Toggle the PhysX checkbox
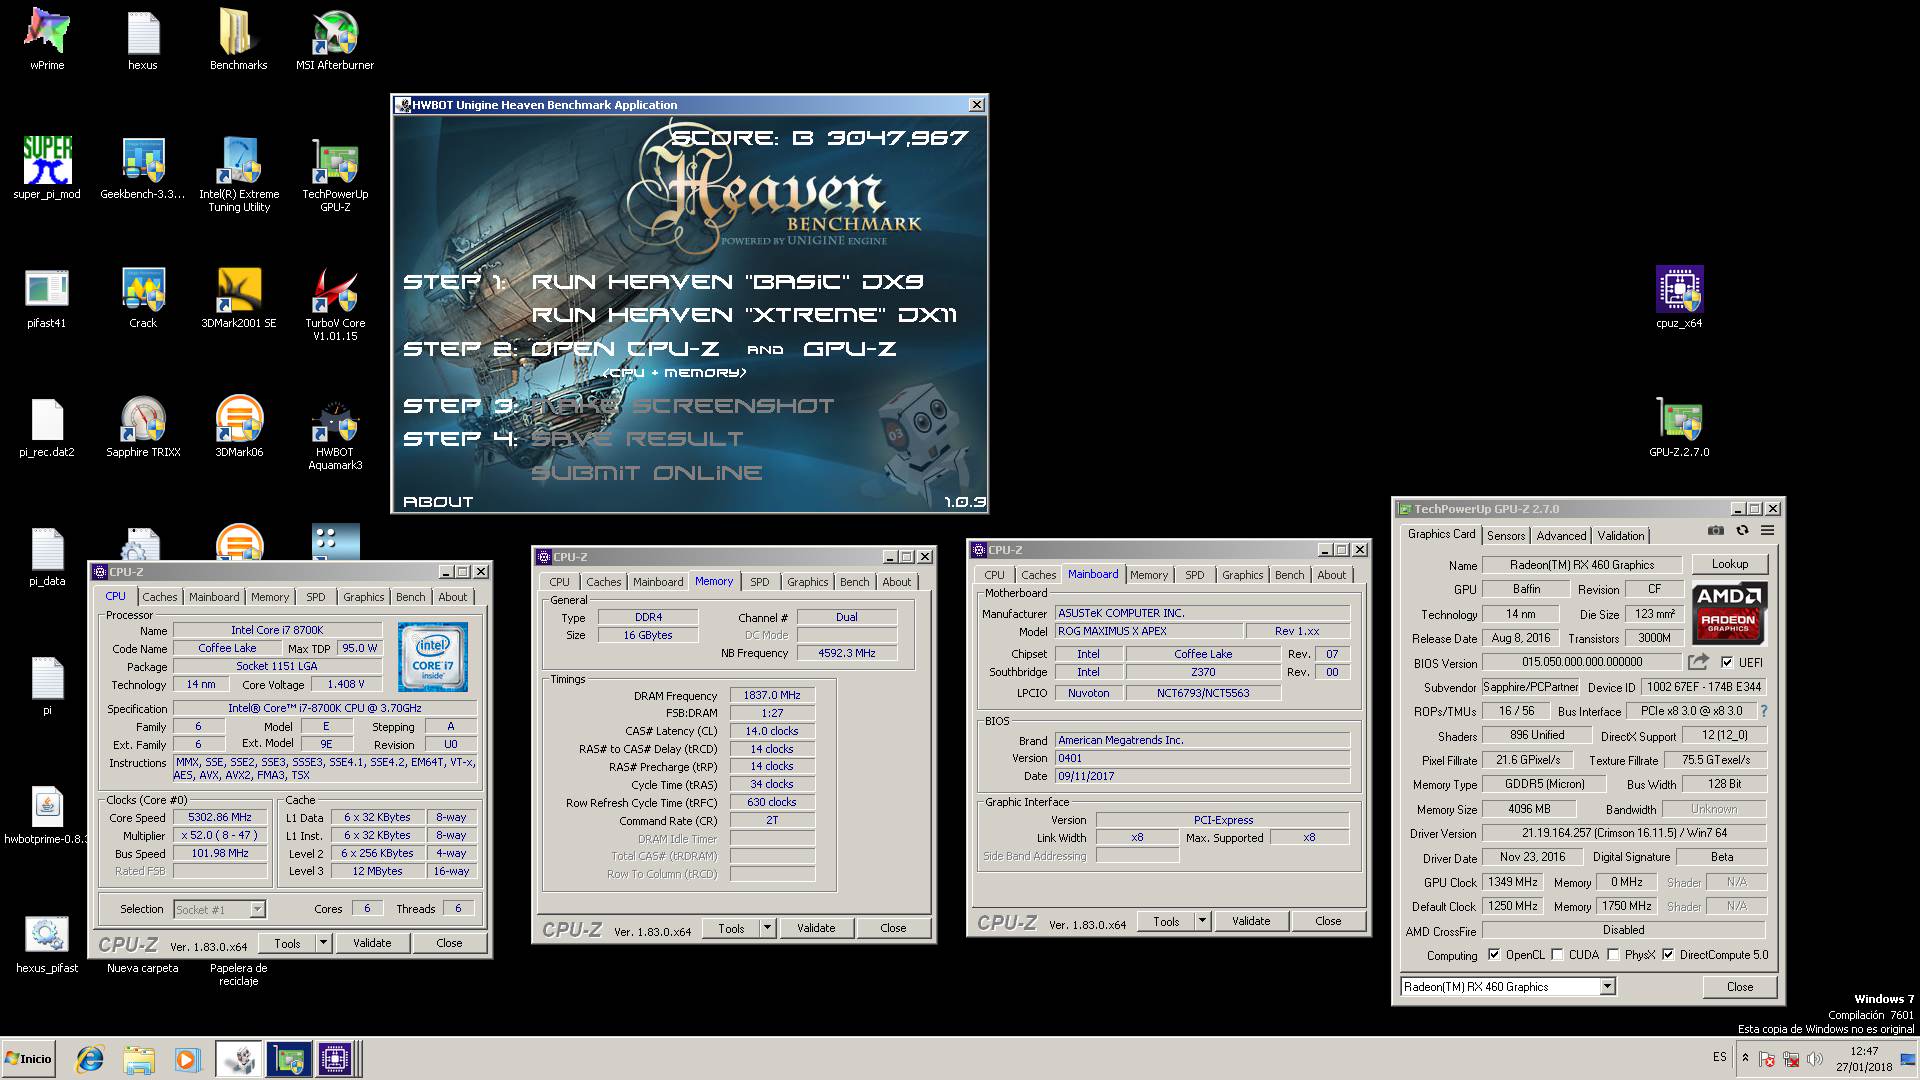Screen dimensions: 1920x1080 [1613, 955]
